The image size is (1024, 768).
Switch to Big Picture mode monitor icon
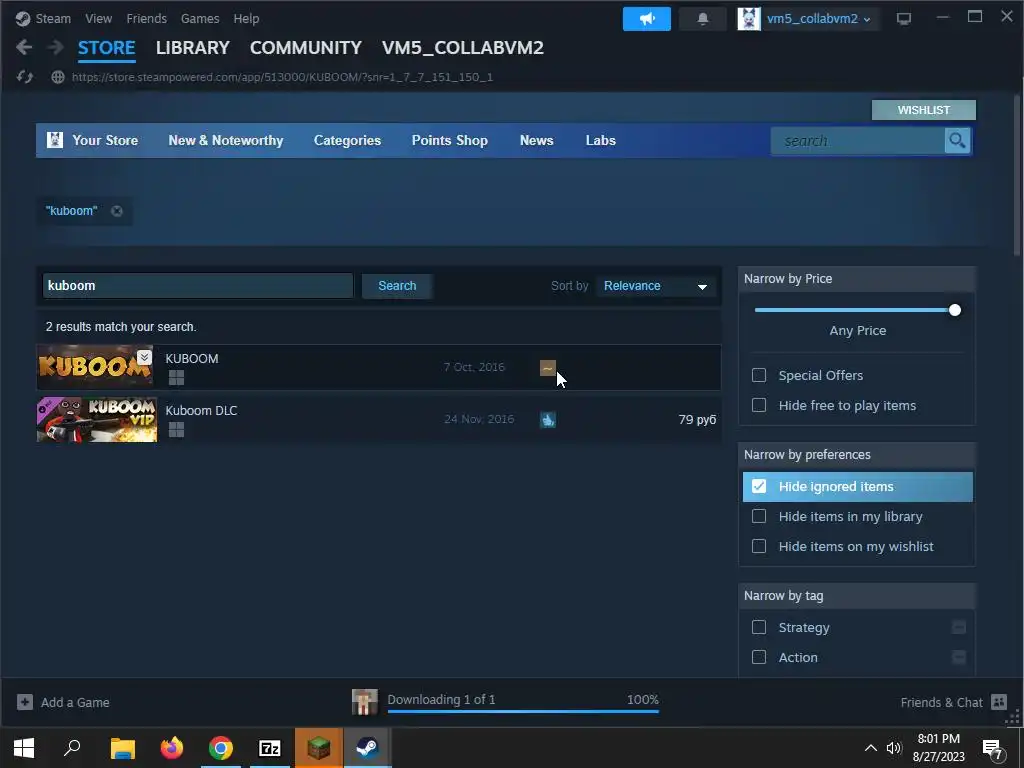click(904, 19)
